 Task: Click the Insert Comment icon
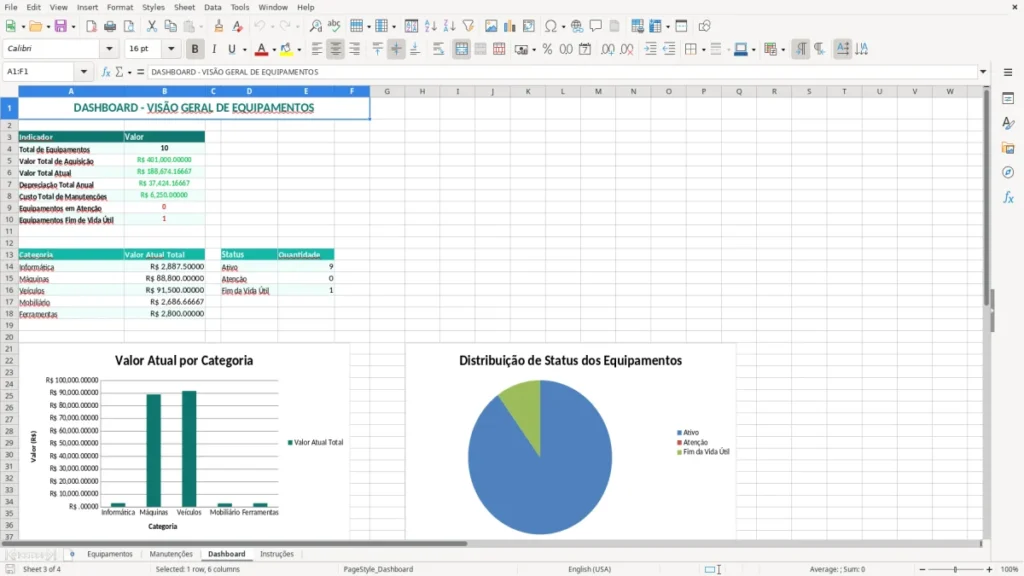pos(596,26)
